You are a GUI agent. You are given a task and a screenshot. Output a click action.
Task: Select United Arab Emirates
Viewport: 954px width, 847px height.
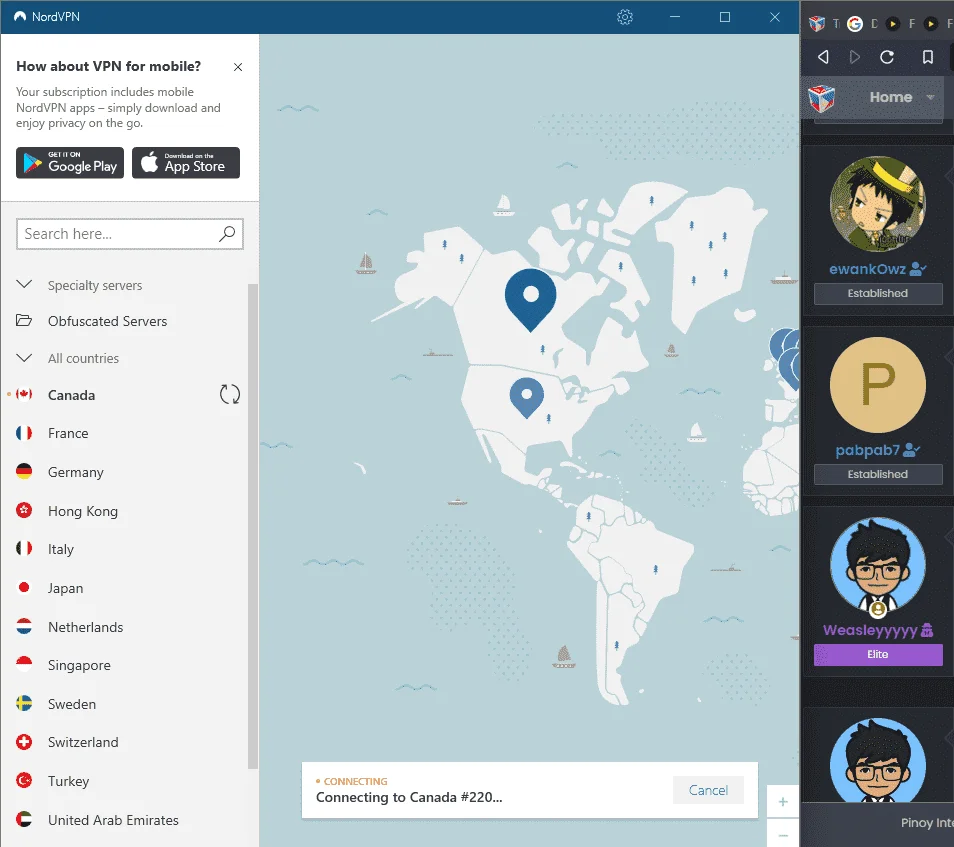pos(113,820)
